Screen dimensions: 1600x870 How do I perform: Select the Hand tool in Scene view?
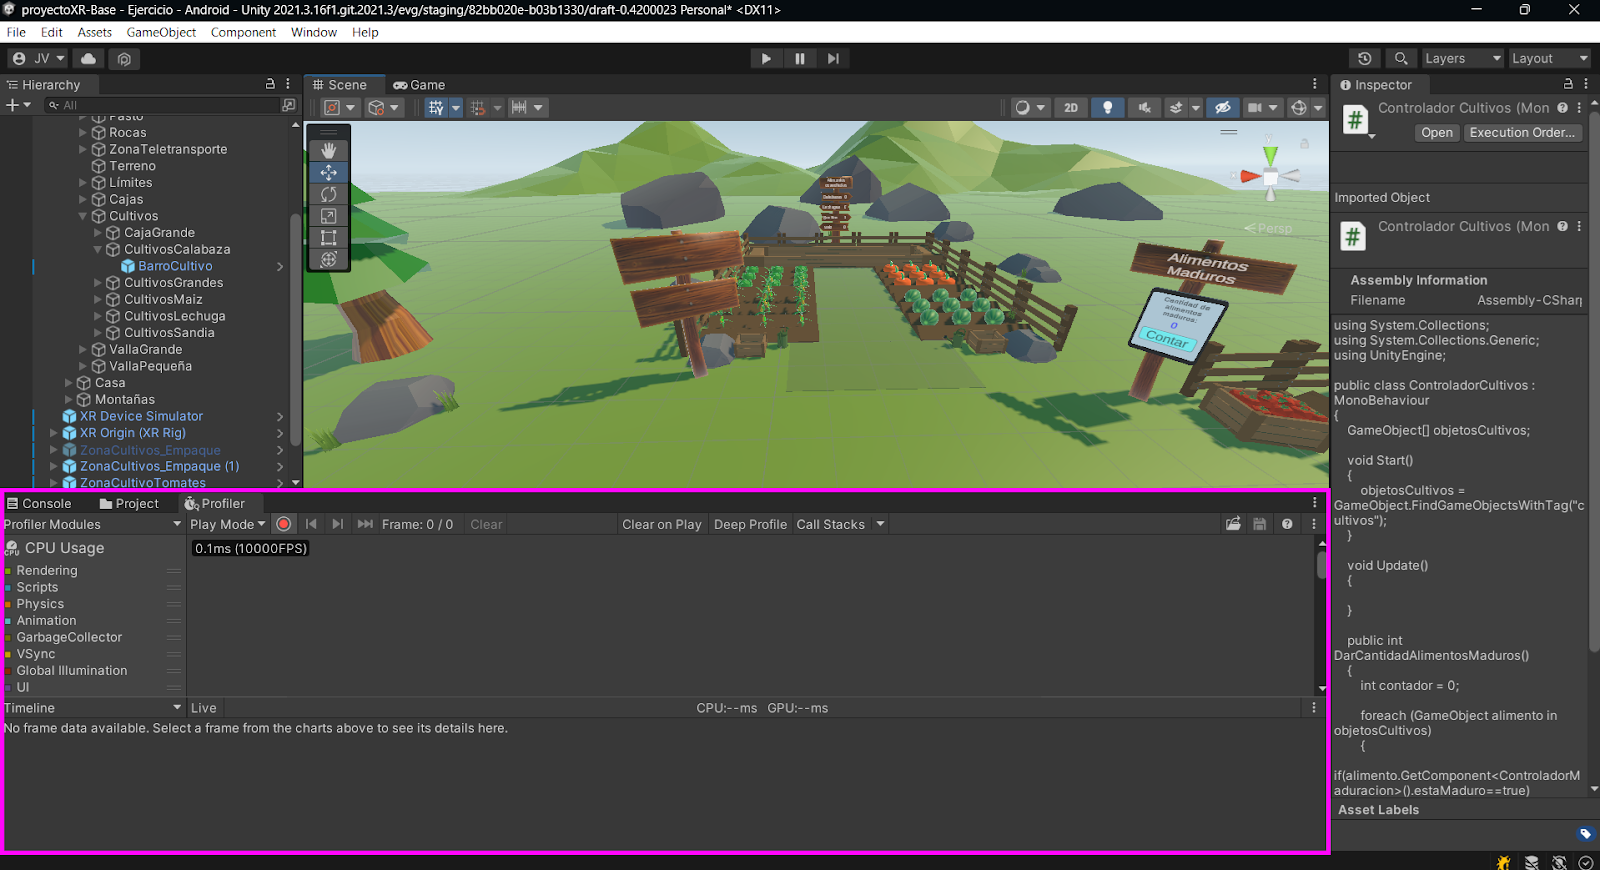click(x=328, y=151)
